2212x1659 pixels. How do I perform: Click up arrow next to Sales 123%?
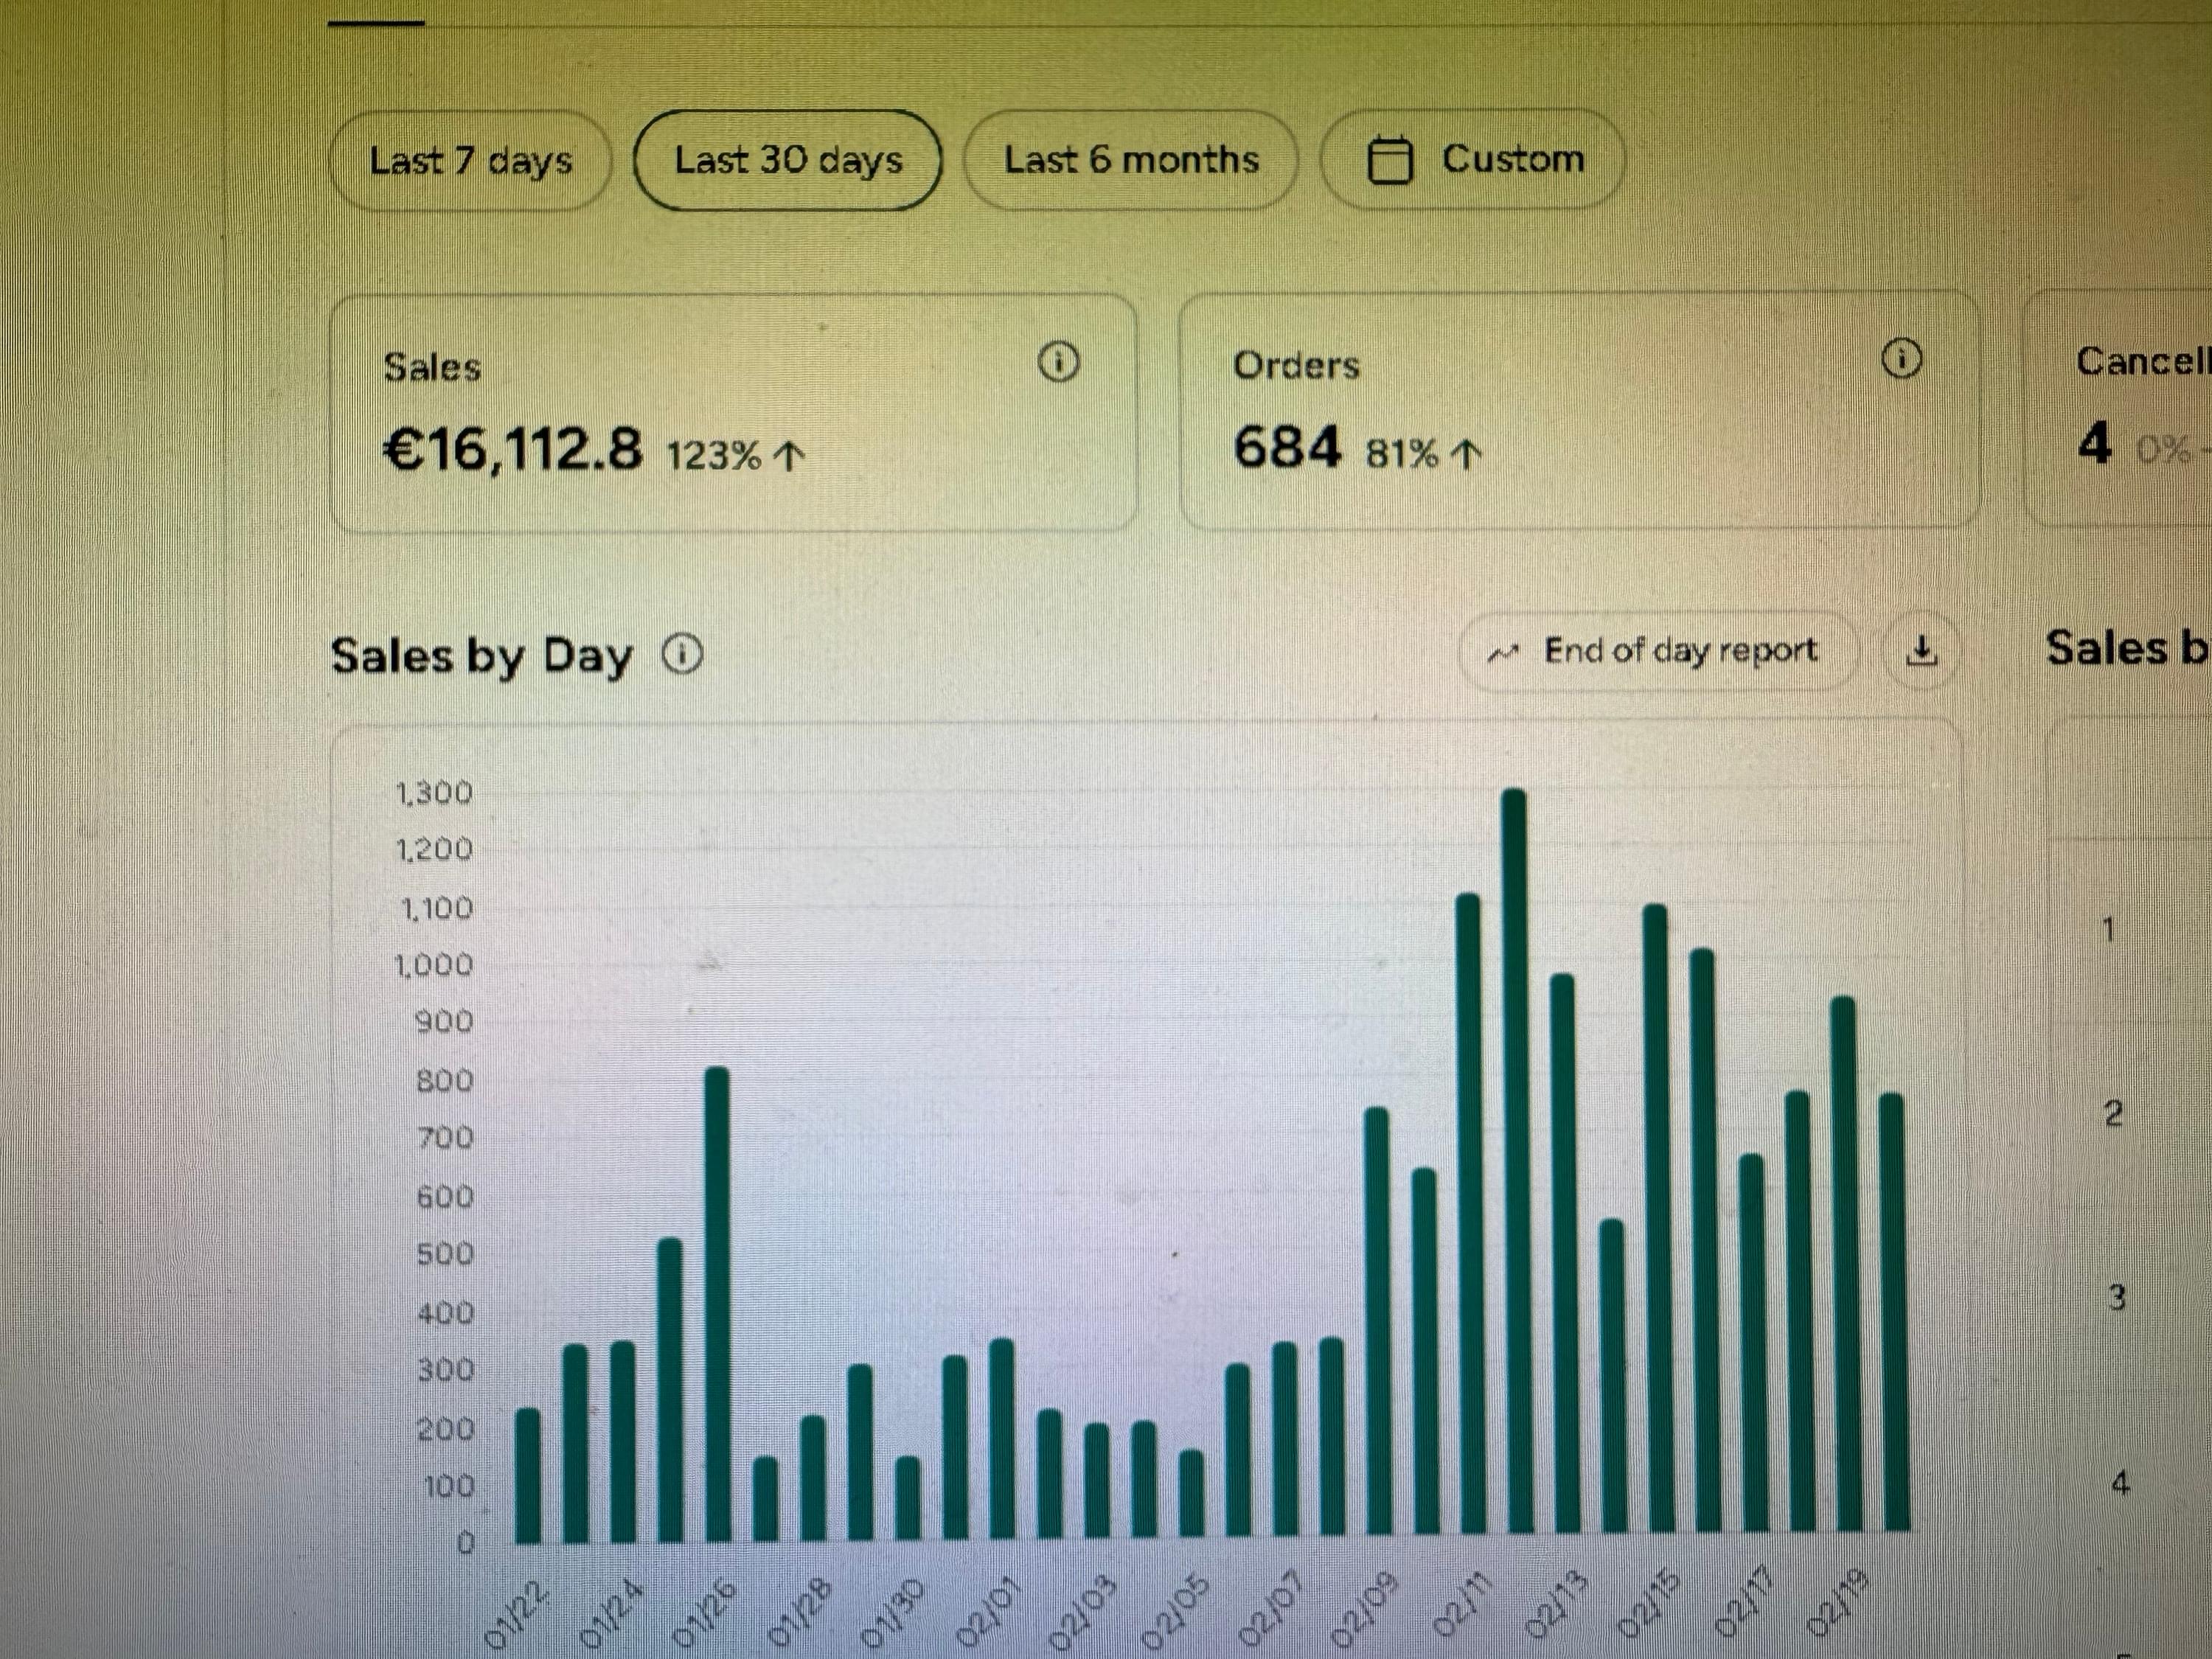pyautogui.click(x=789, y=456)
